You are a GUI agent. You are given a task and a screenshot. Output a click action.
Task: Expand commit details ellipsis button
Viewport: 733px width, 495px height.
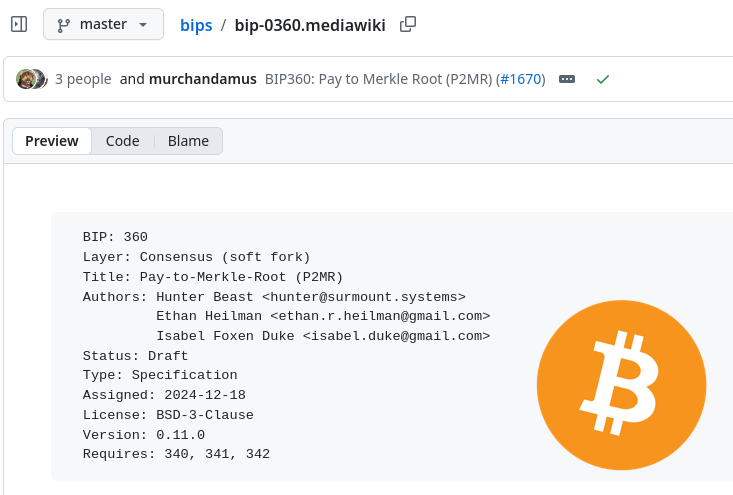(567, 79)
